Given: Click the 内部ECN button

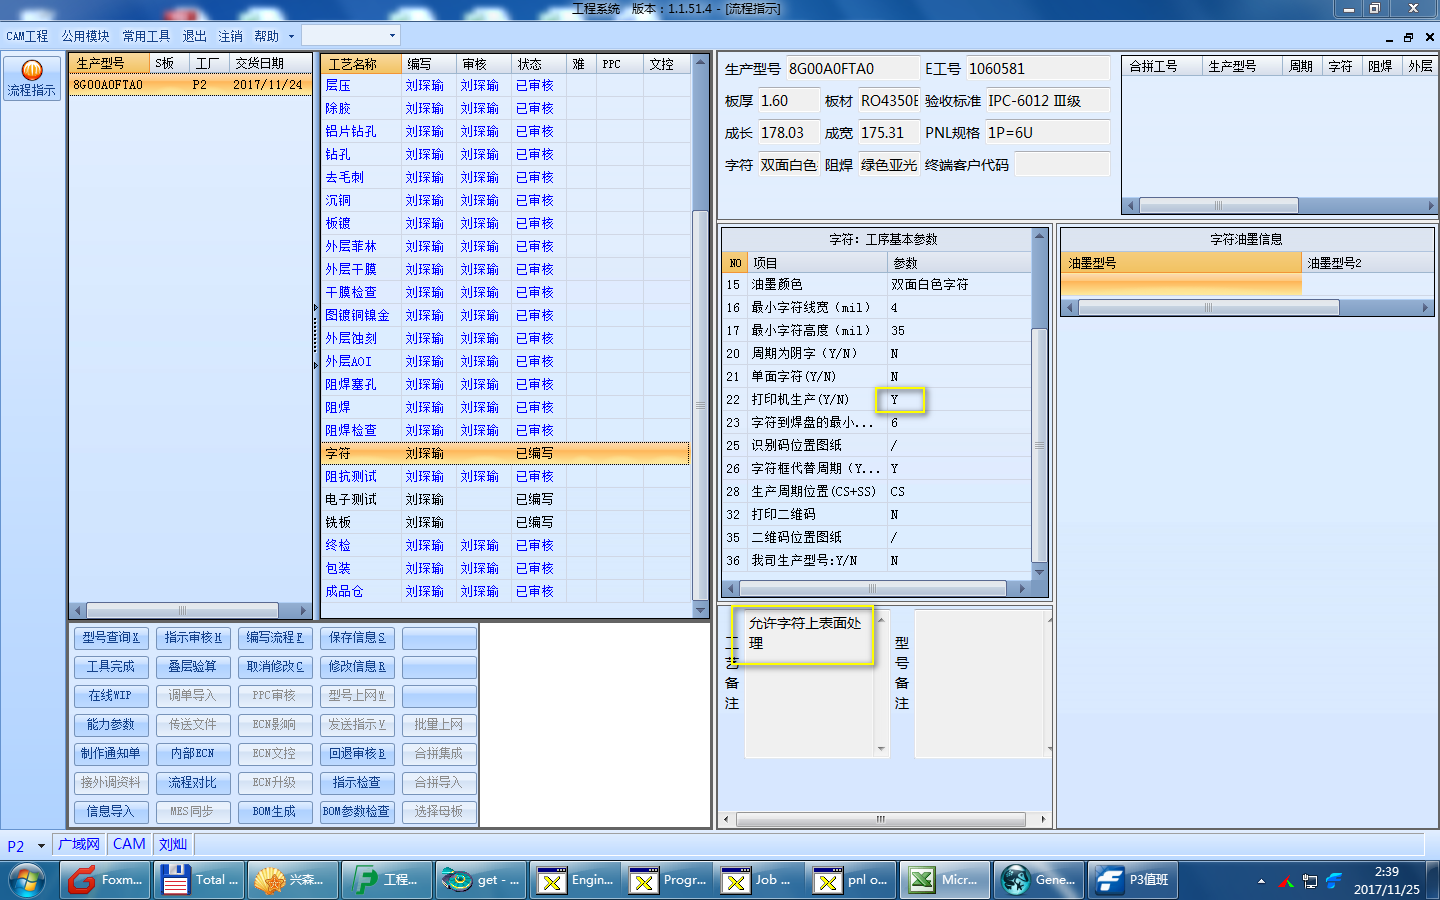Looking at the screenshot, I should (x=193, y=754).
